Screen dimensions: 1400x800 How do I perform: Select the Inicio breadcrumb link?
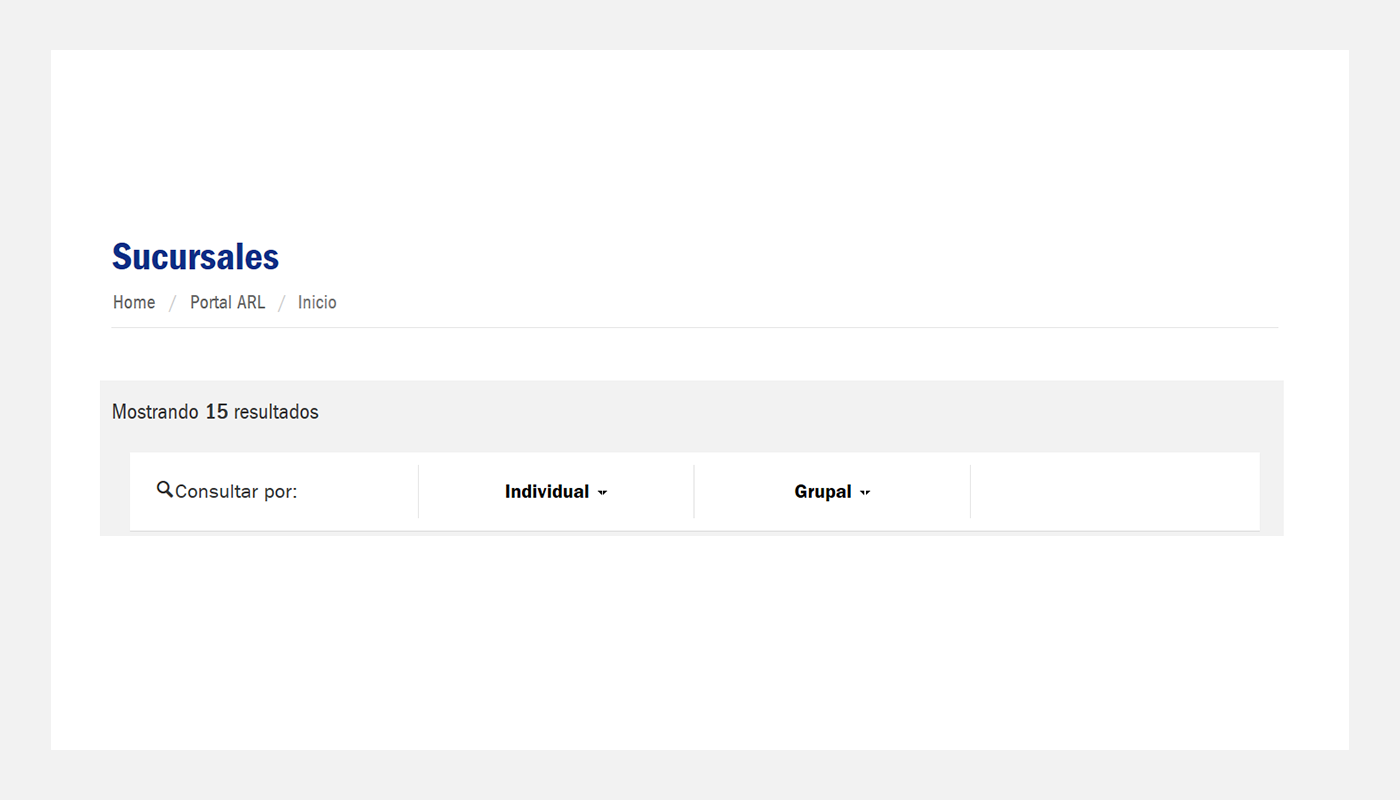tap(317, 302)
